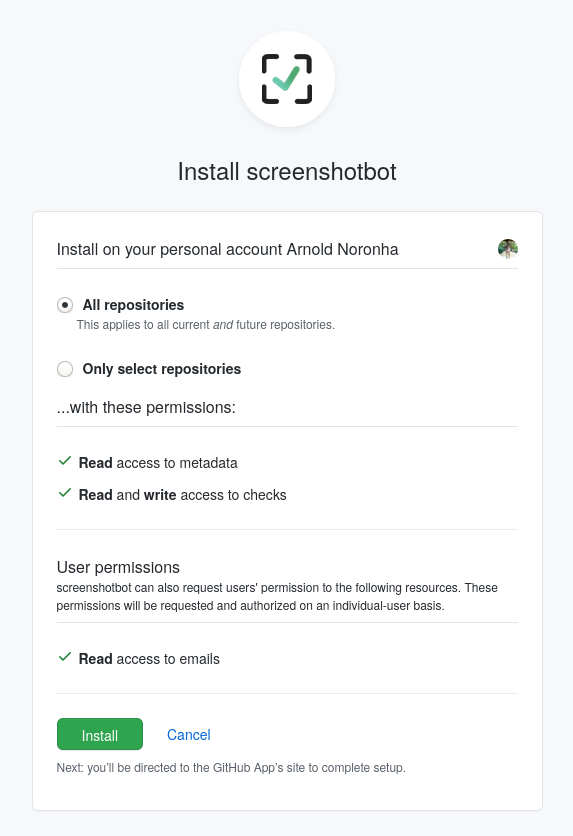Click the screenshotbot logo icon
The width and height of the screenshot is (573, 836).
pos(287,79)
